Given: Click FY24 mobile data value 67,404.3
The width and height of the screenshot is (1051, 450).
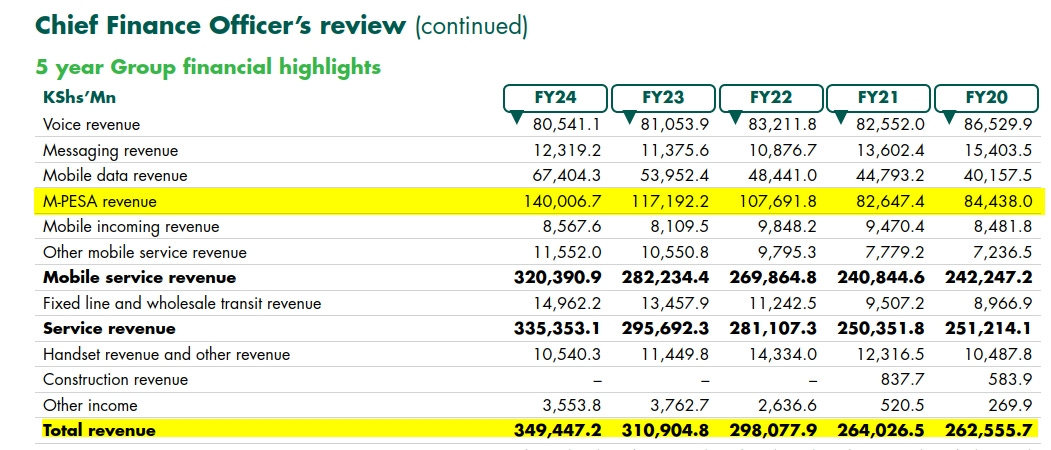Looking at the screenshot, I should click(x=567, y=176).
